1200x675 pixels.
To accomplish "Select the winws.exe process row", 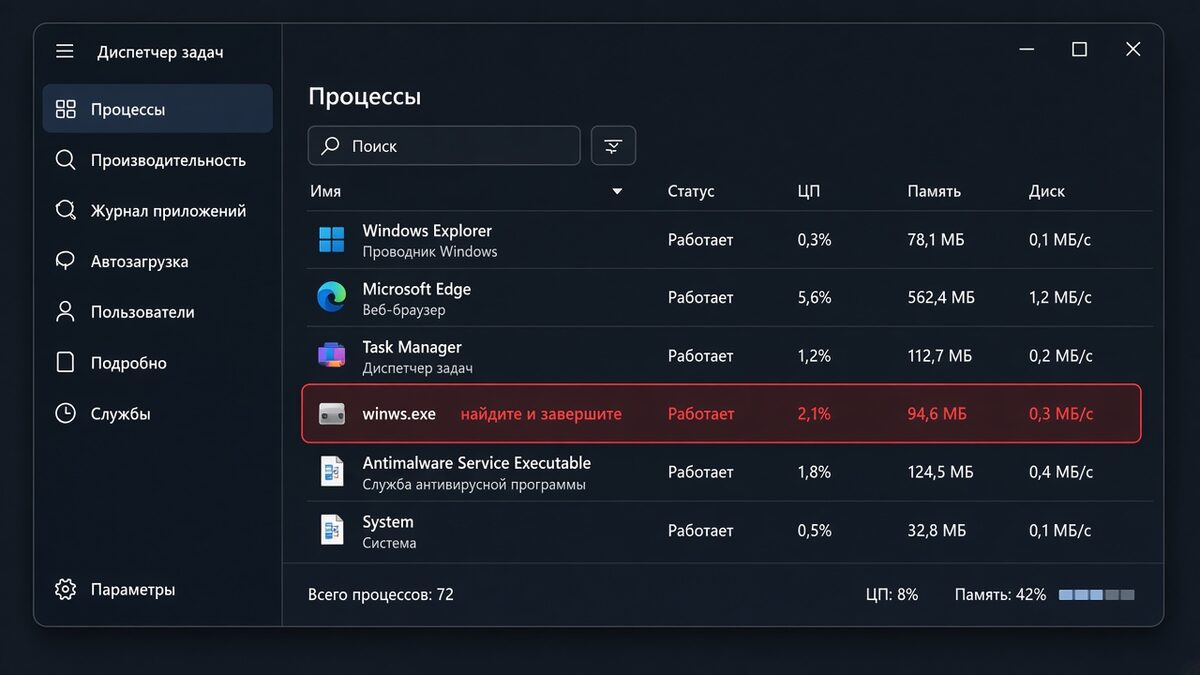I will pos(721,413).
